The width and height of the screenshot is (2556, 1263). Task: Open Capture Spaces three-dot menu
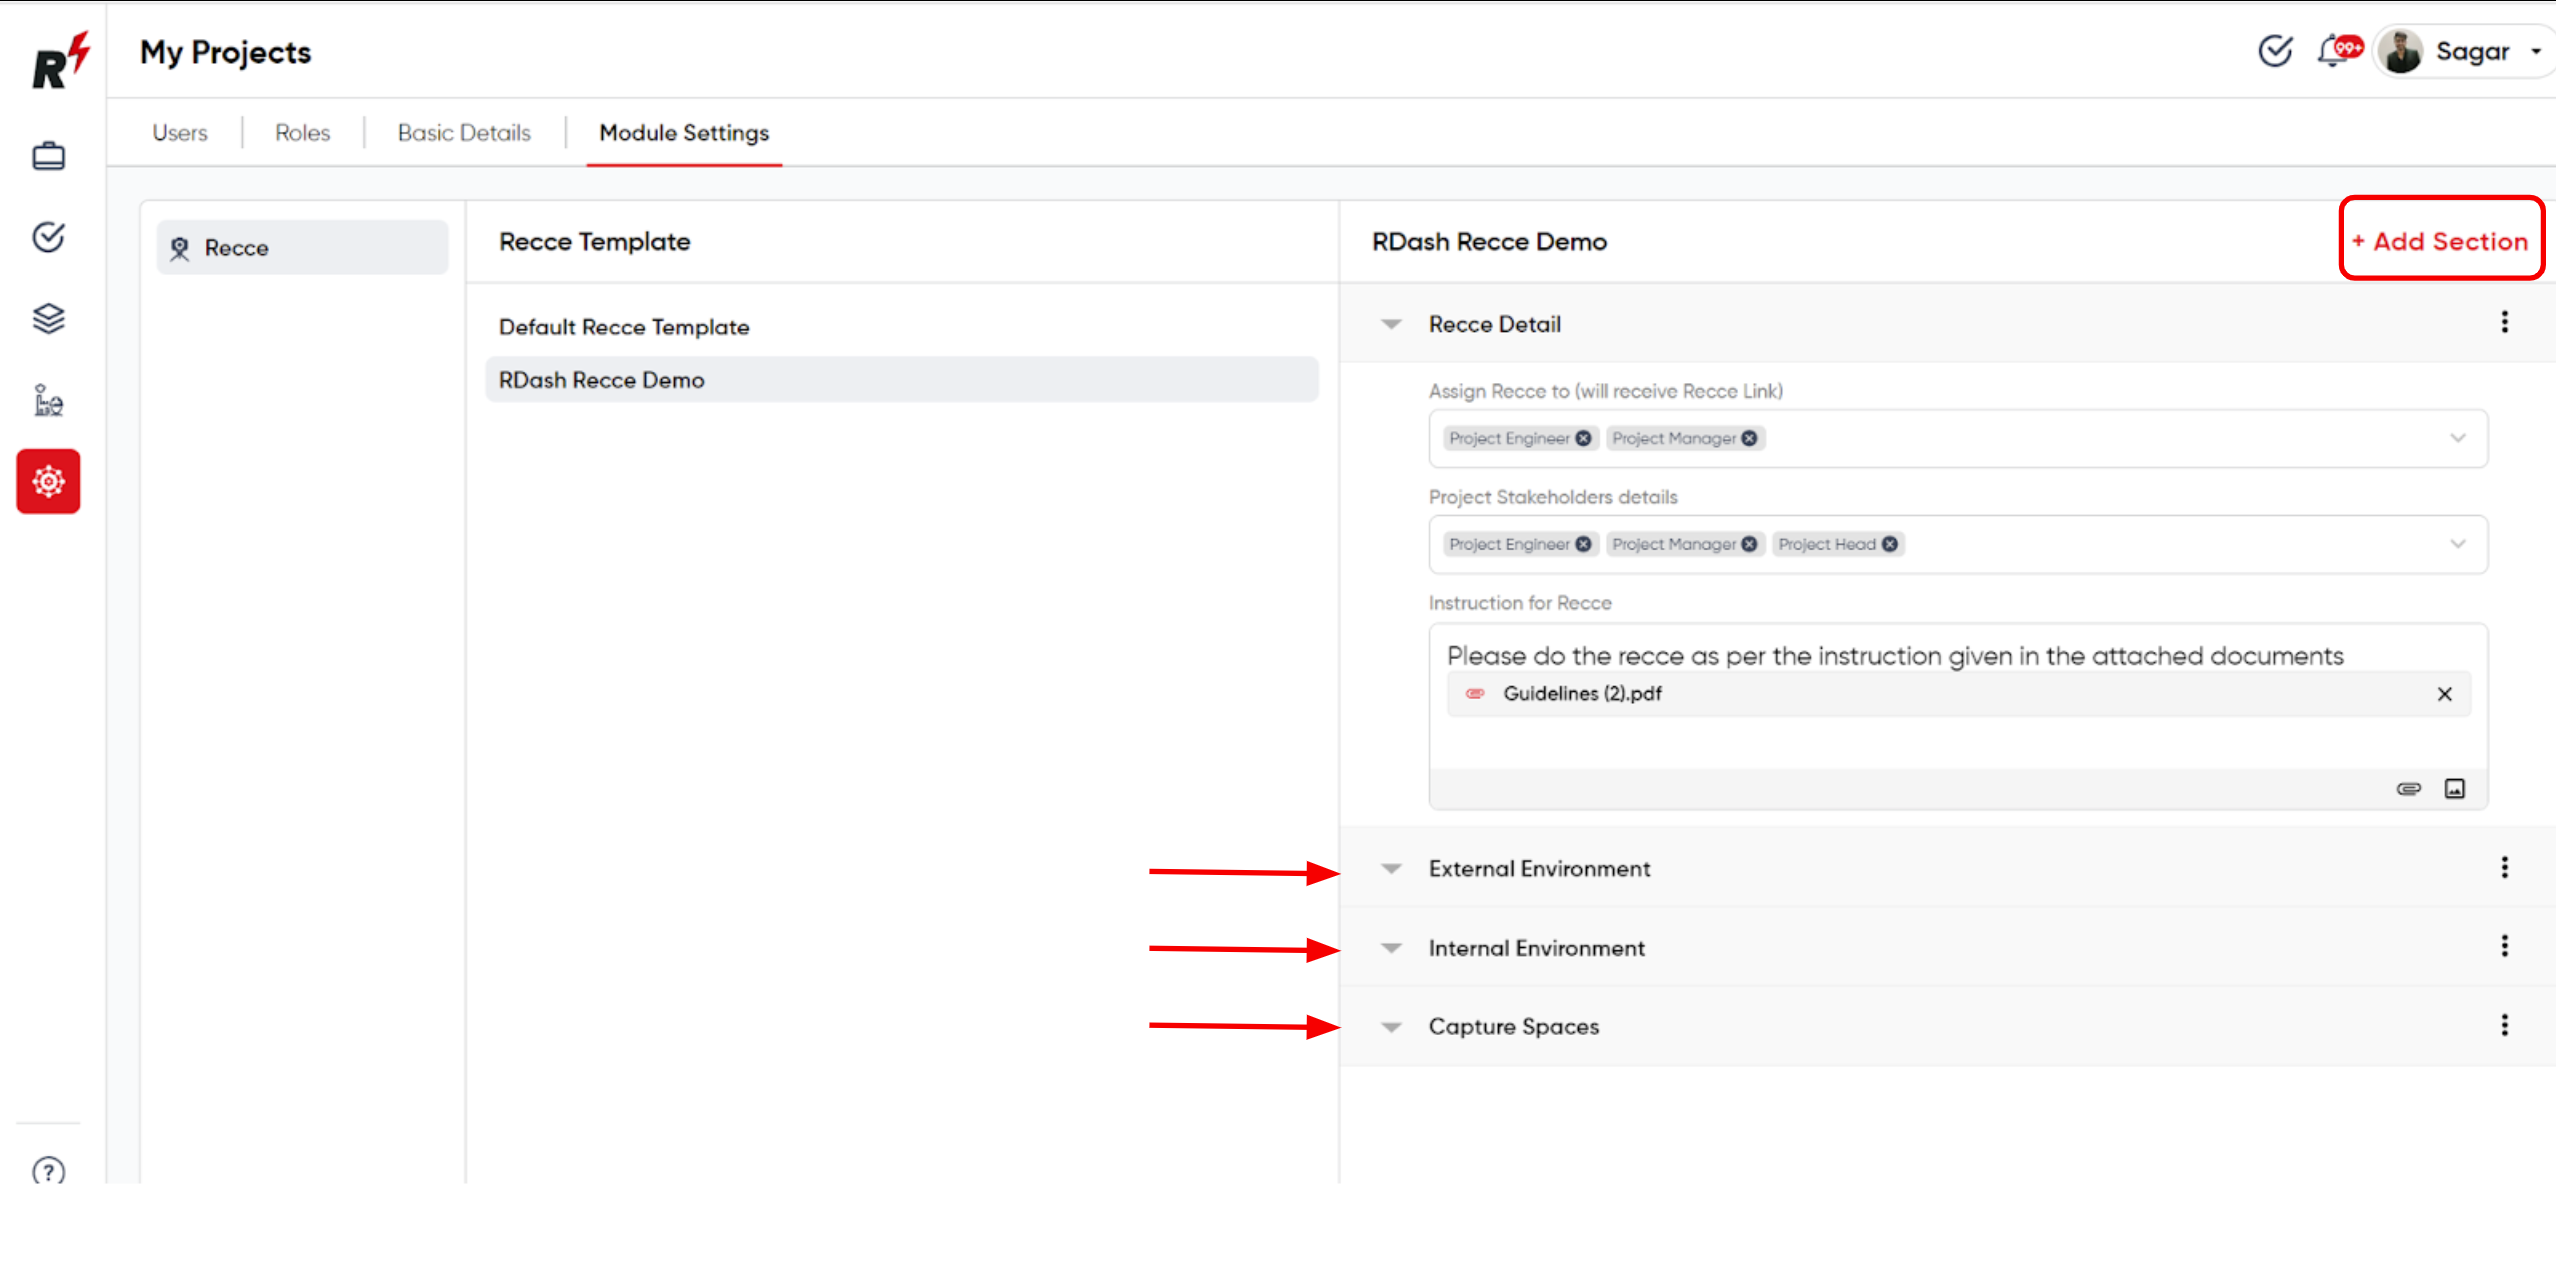(2504, 1025)
